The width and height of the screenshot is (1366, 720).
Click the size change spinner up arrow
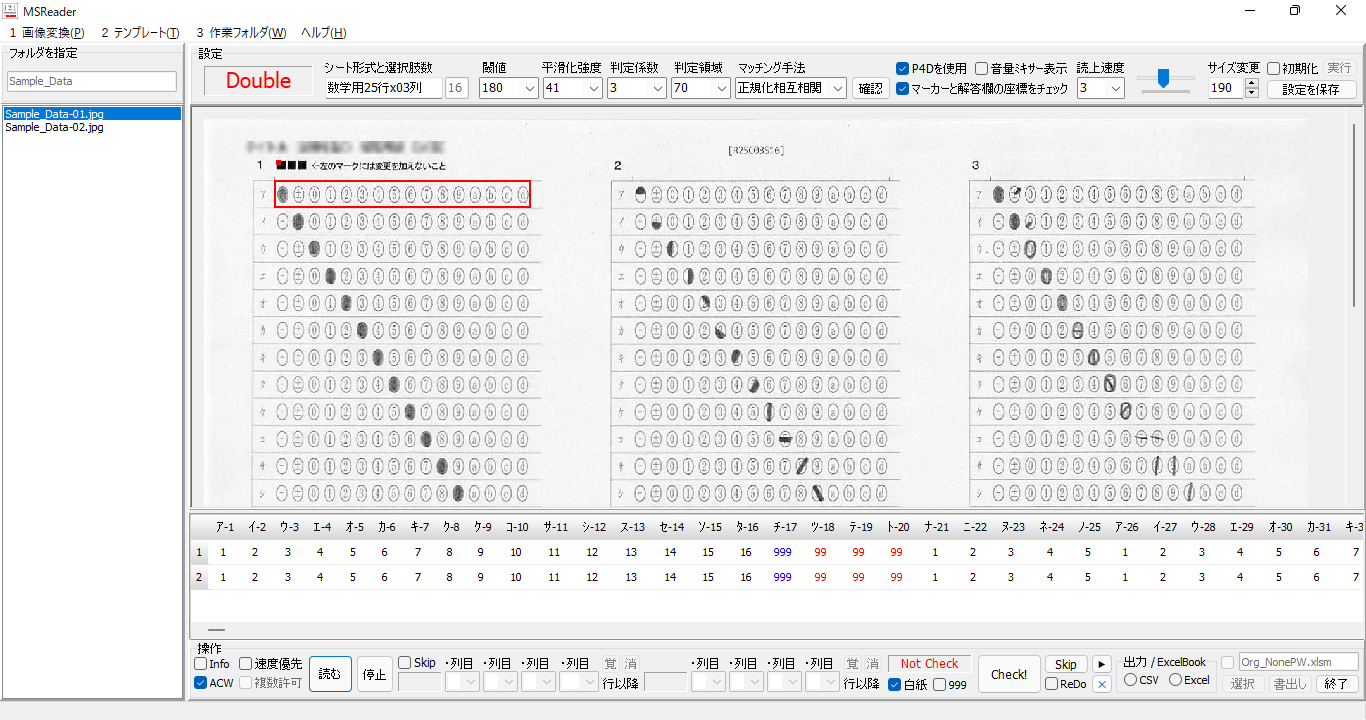pyautogui.click(x=1252, y=83)
